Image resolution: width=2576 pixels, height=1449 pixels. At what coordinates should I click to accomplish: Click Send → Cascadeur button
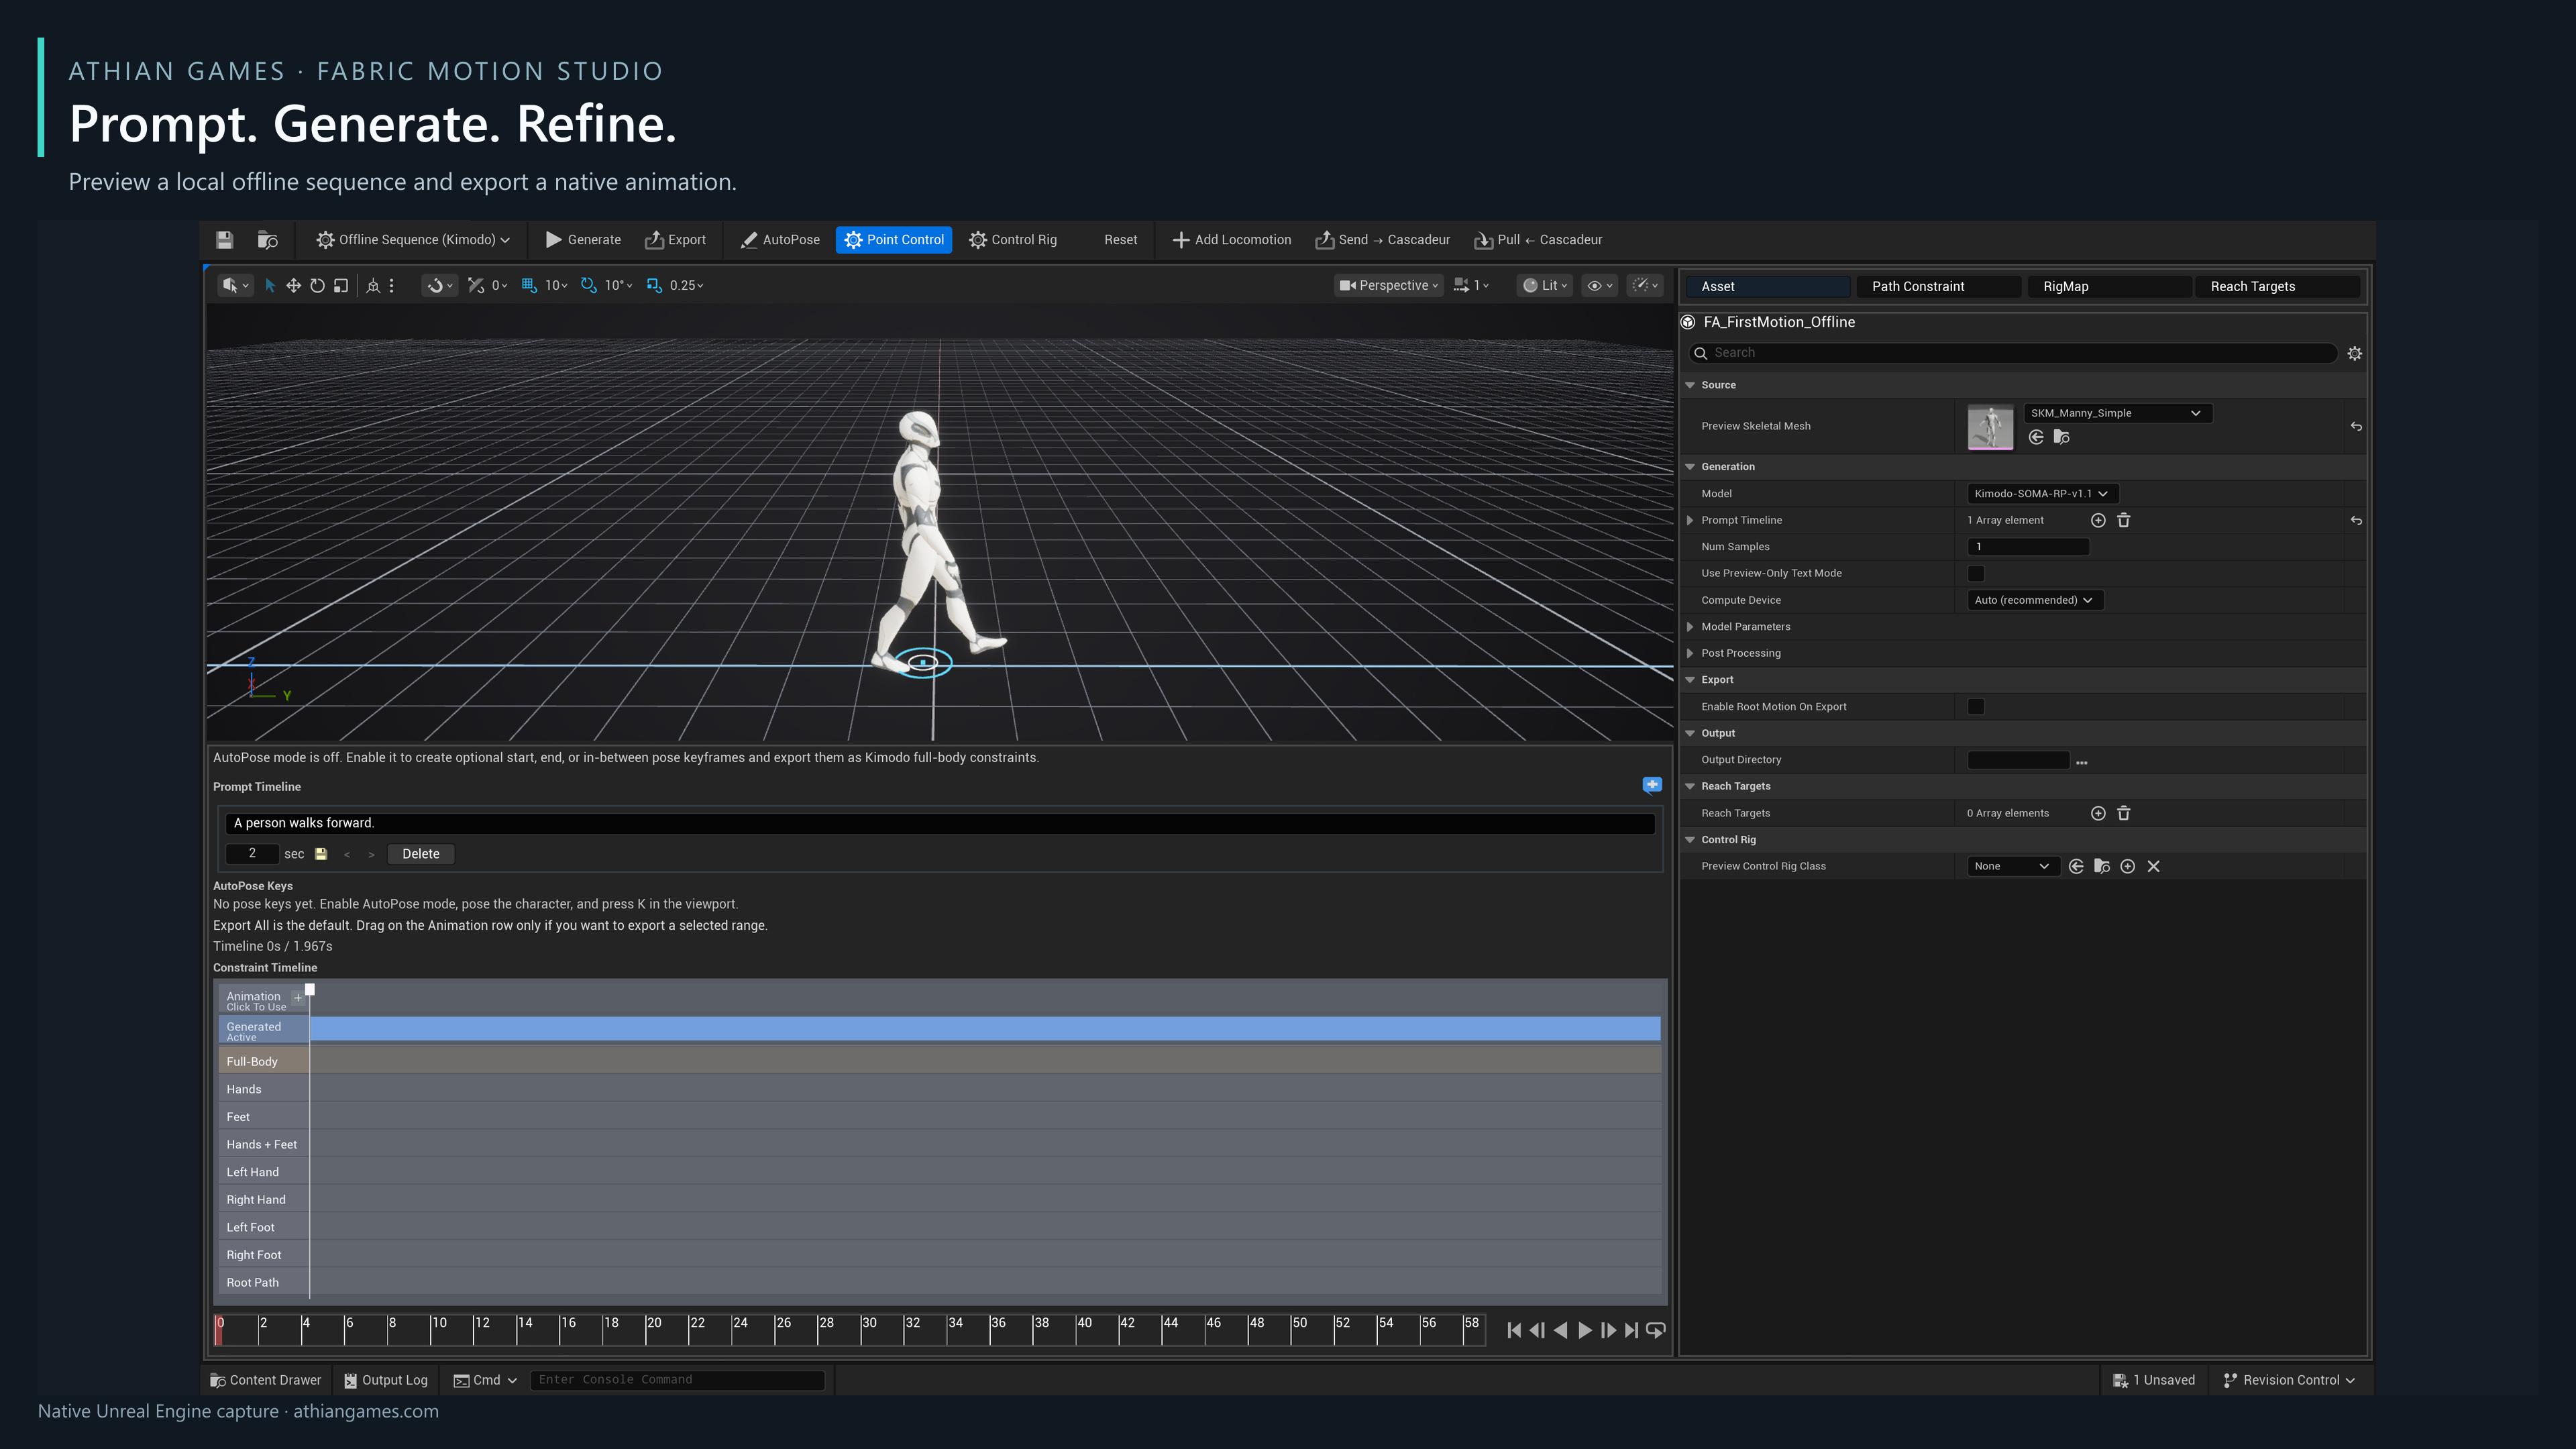tap(1383, 240)
